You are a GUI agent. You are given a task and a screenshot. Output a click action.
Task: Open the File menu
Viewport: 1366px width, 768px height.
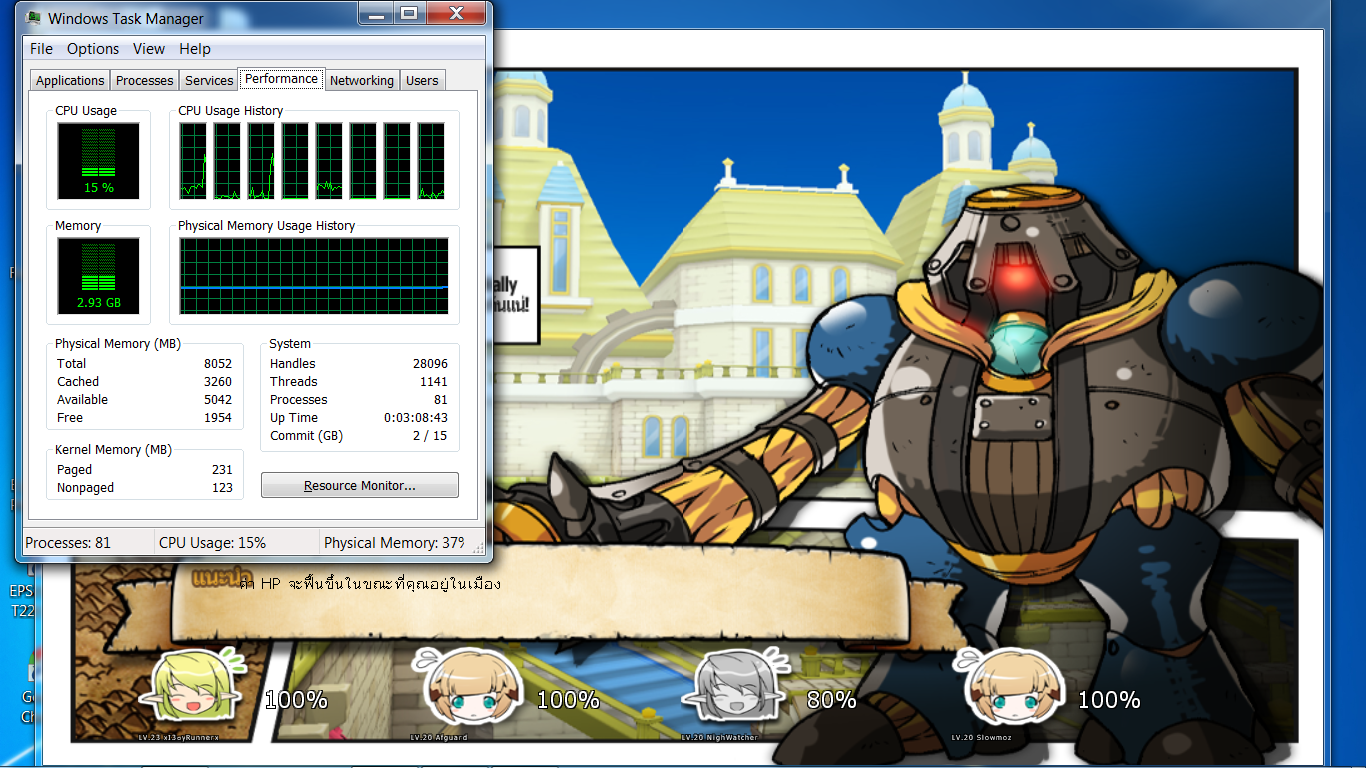coord(41,49)
